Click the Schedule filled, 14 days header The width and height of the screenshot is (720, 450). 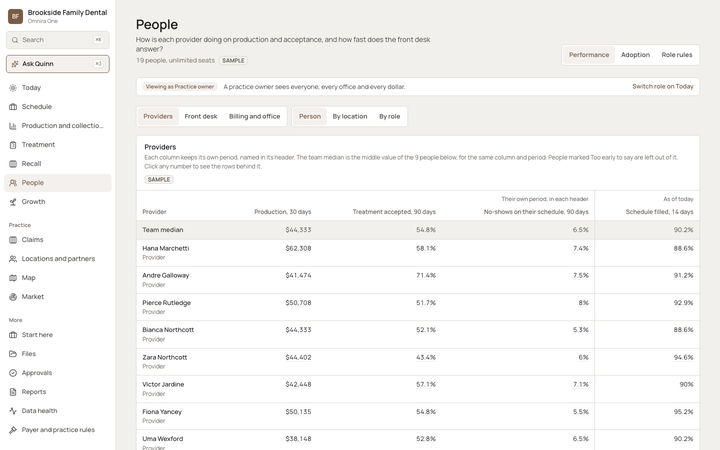coord(659,212)
